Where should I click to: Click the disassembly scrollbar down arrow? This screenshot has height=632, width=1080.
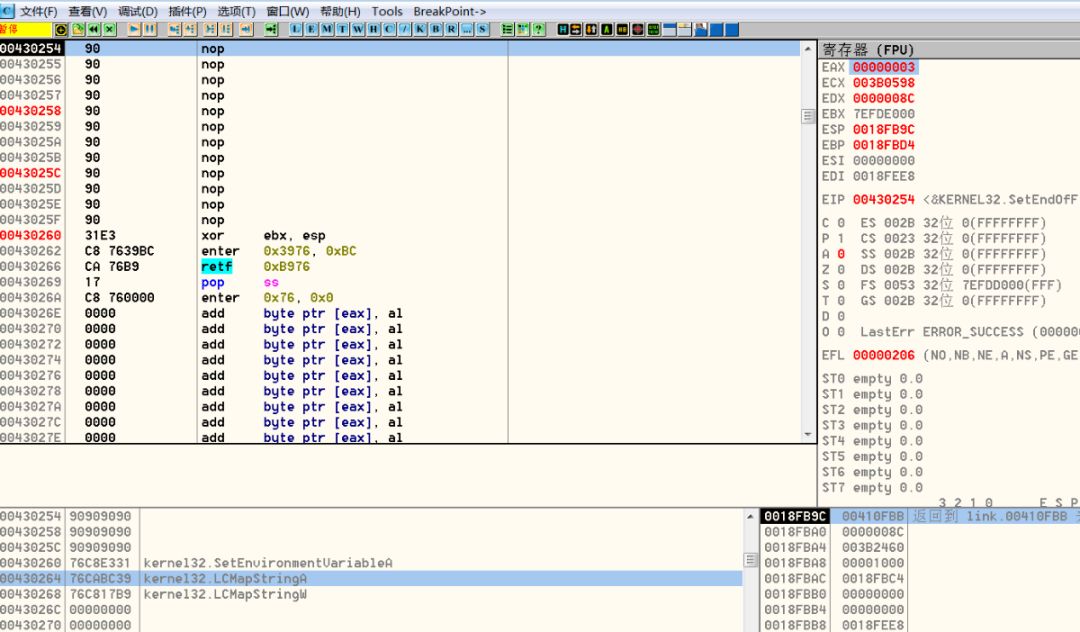[x=807, y=435]
